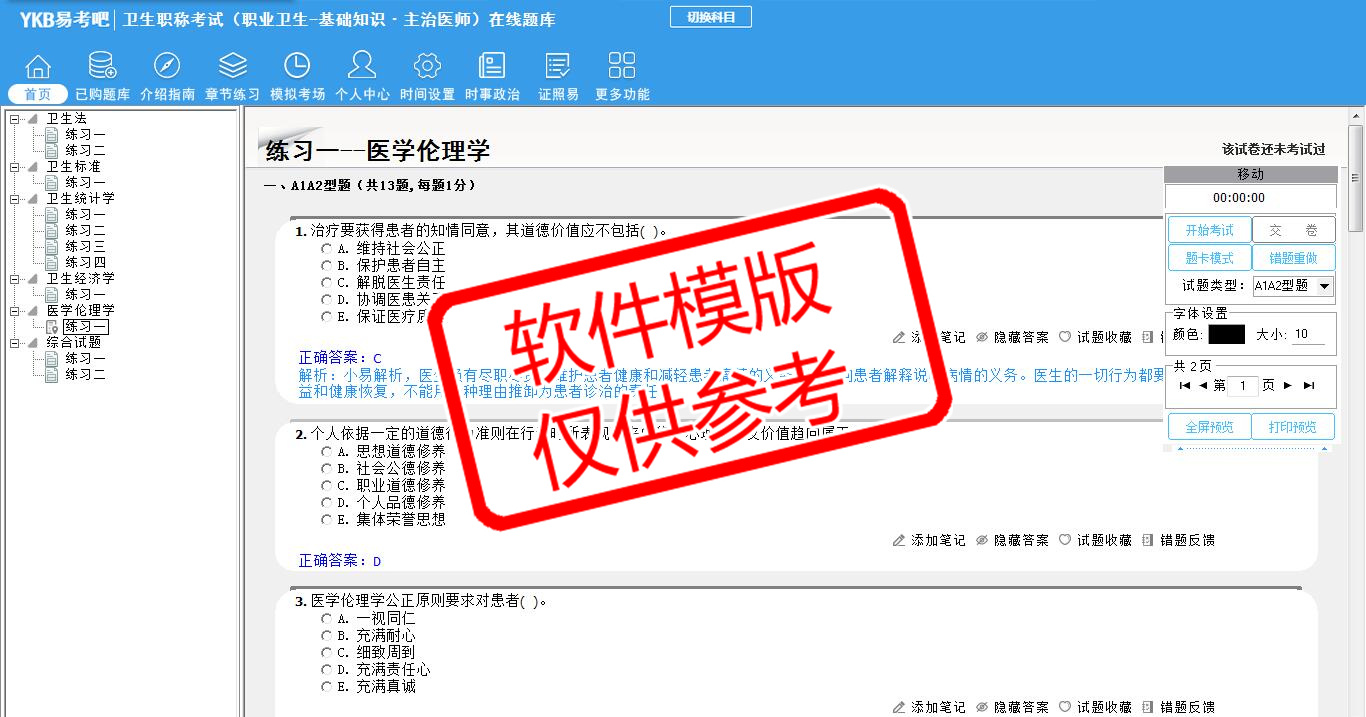Open 章节练习 layers icon

(232, 66)
